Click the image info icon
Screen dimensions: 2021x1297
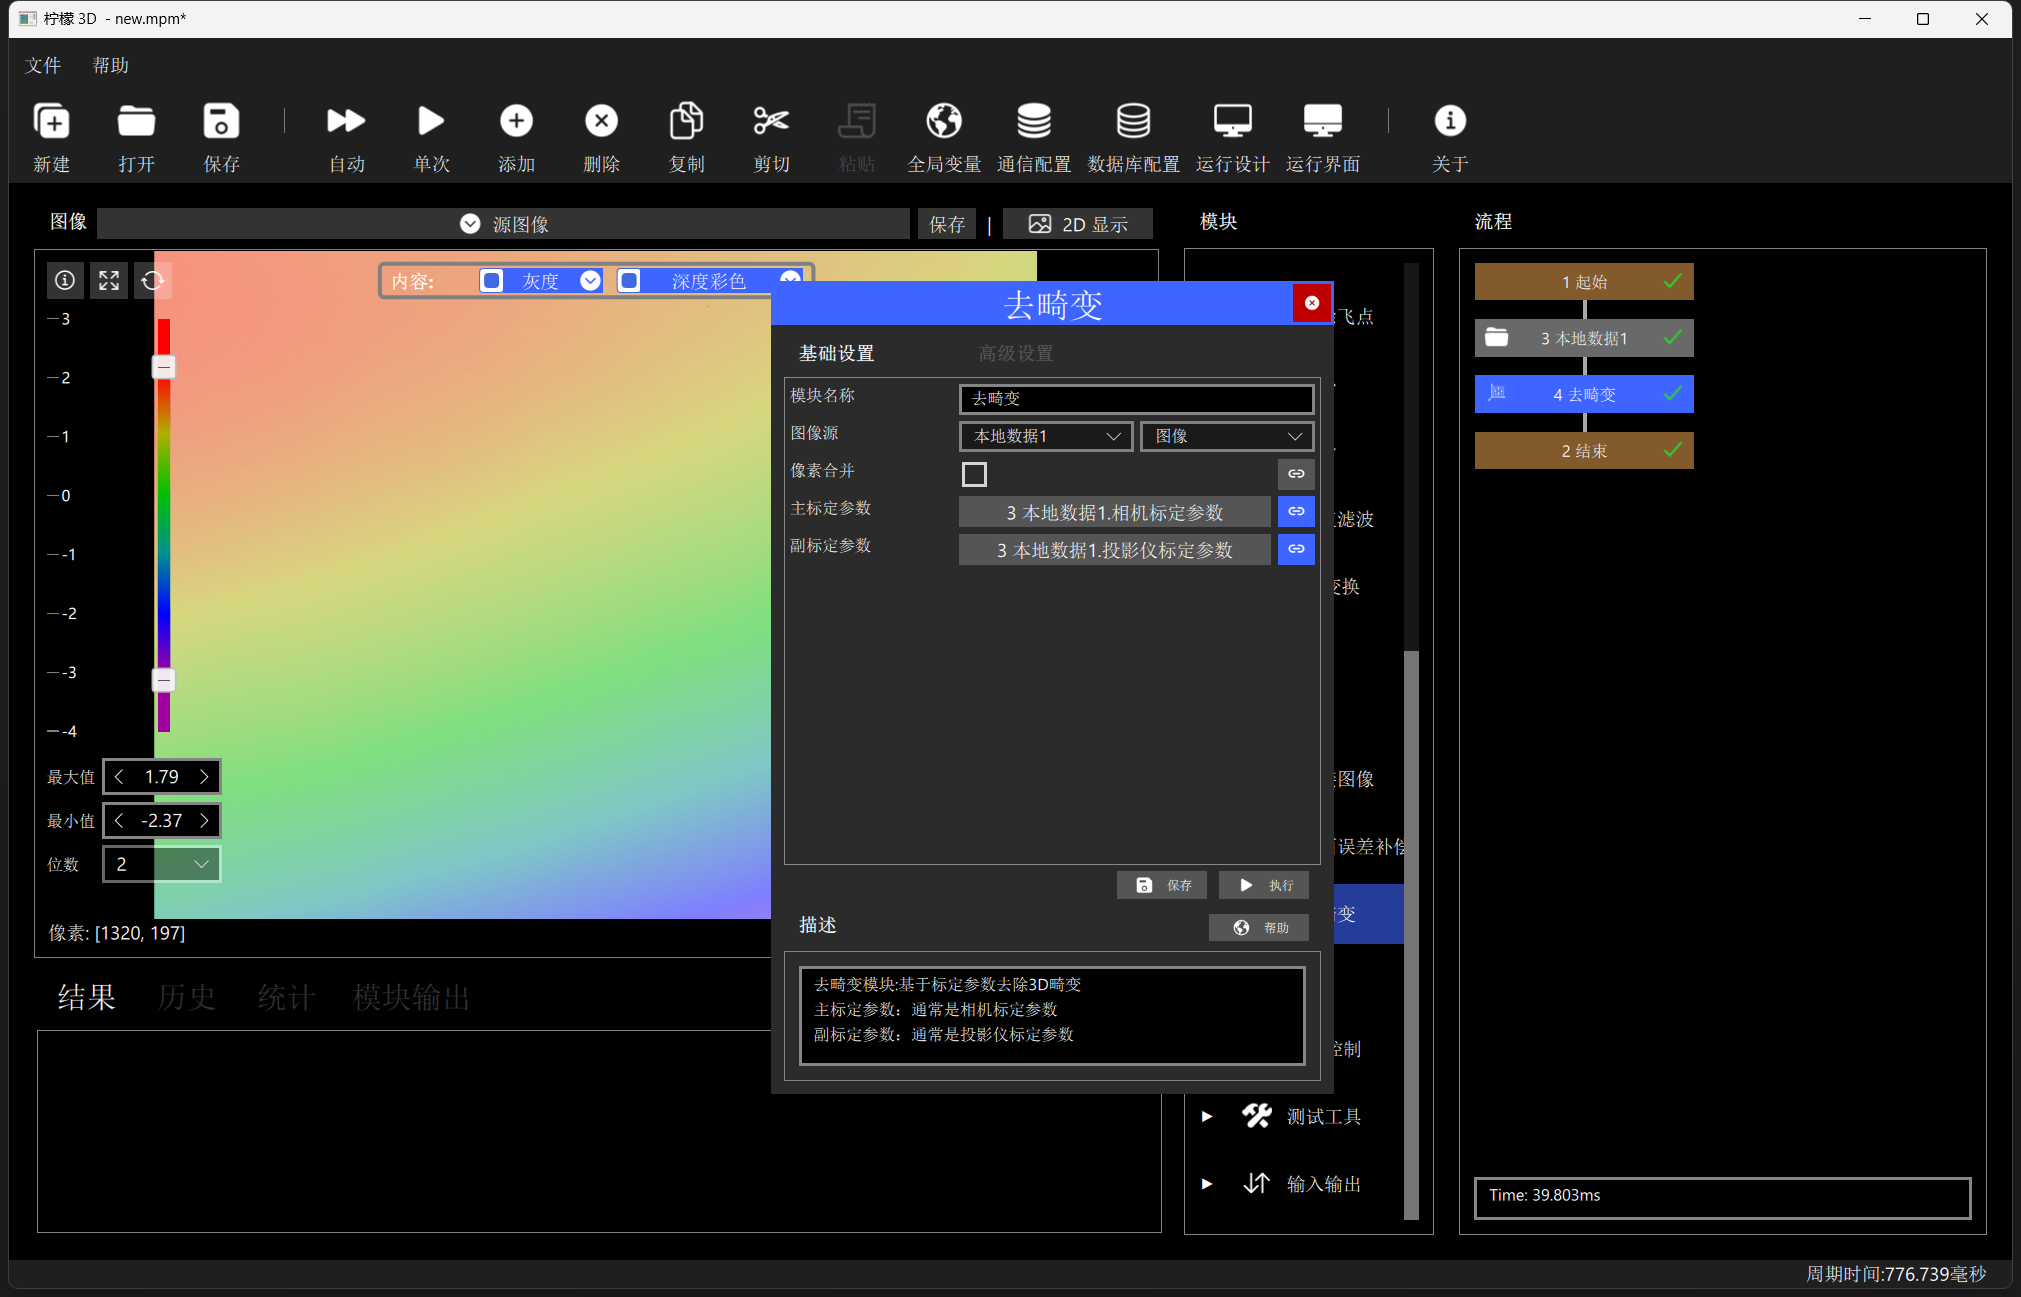click(65, 281)
